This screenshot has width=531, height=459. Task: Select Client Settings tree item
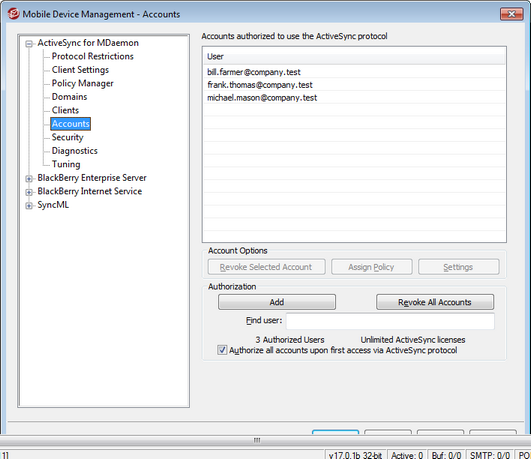click(80, 70)
